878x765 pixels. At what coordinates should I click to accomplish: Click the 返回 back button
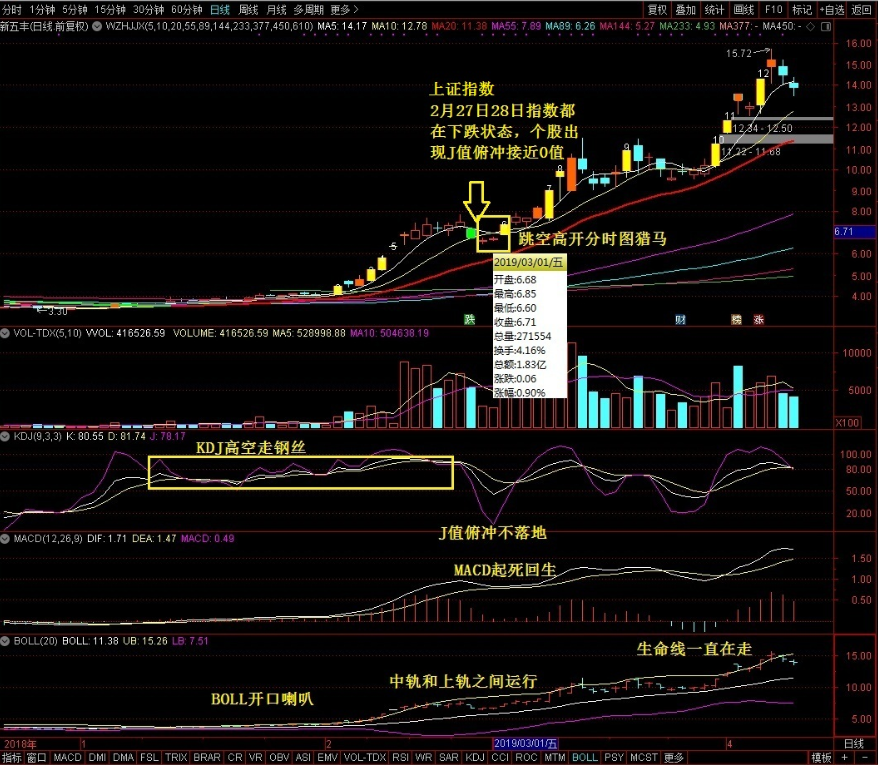tap(861, 10)
